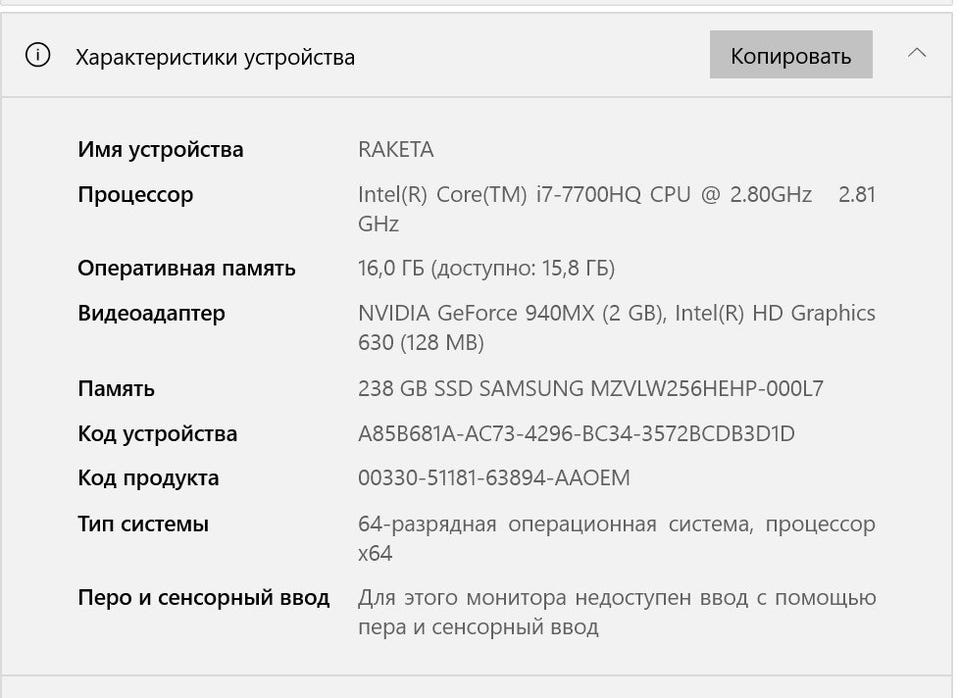Click the info icon beside Характеристики устройства
The image size is (960, 698).
pyautogui.click(x=37, y=55)
